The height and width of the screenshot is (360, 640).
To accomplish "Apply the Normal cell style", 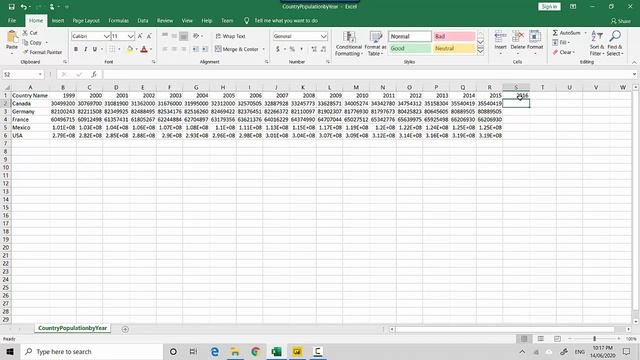I will click(410, 36).
